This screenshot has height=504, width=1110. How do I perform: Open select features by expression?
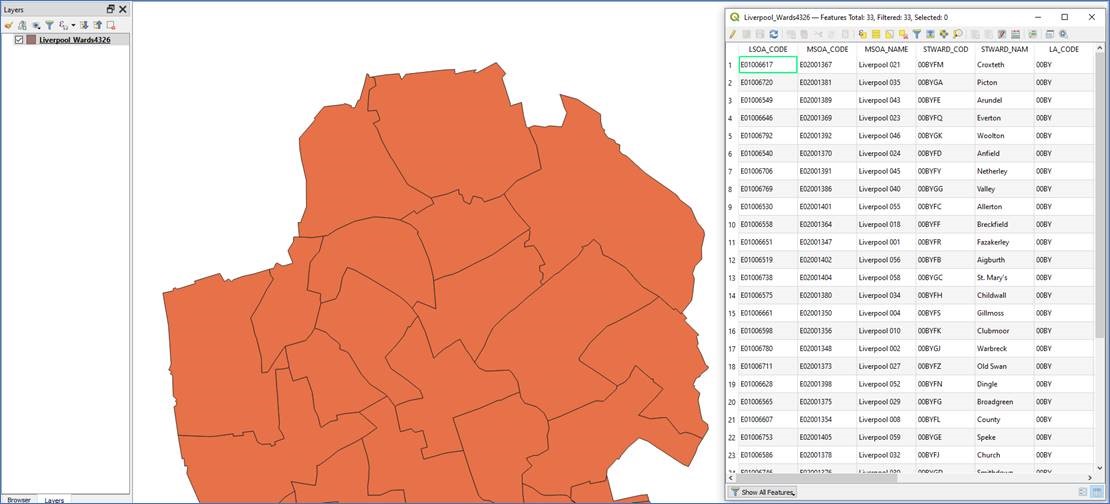(x=863, y=33)
